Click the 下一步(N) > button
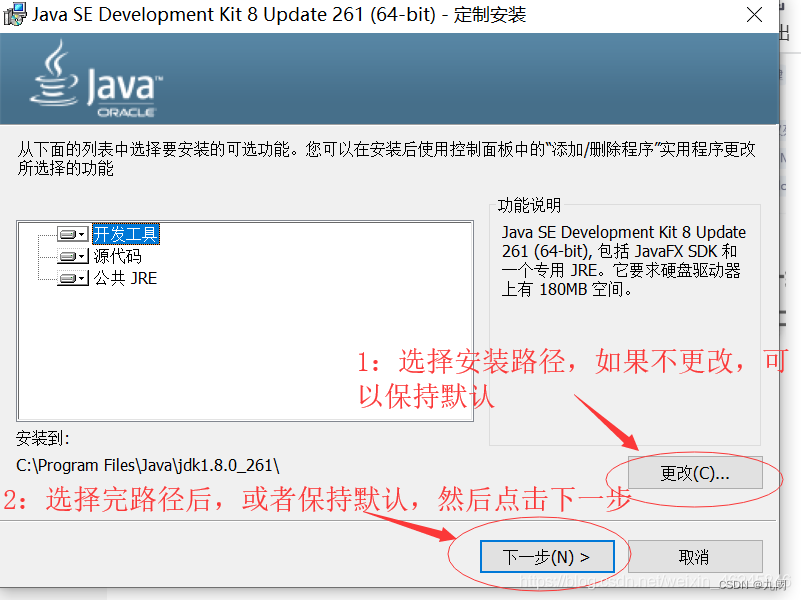Screen dimensions: 801x600 pyautogui.click(x=547, y=557)
